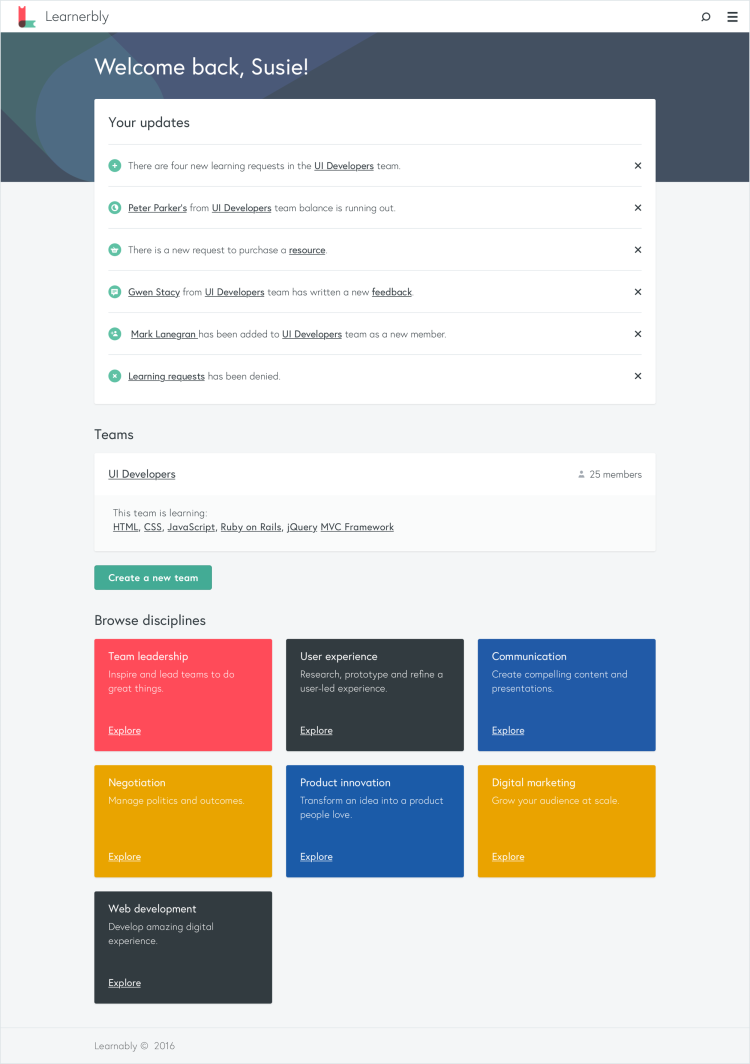Dismiss the four new learning requests update
Screen dimensions: 750x1064
coord(638,166)
